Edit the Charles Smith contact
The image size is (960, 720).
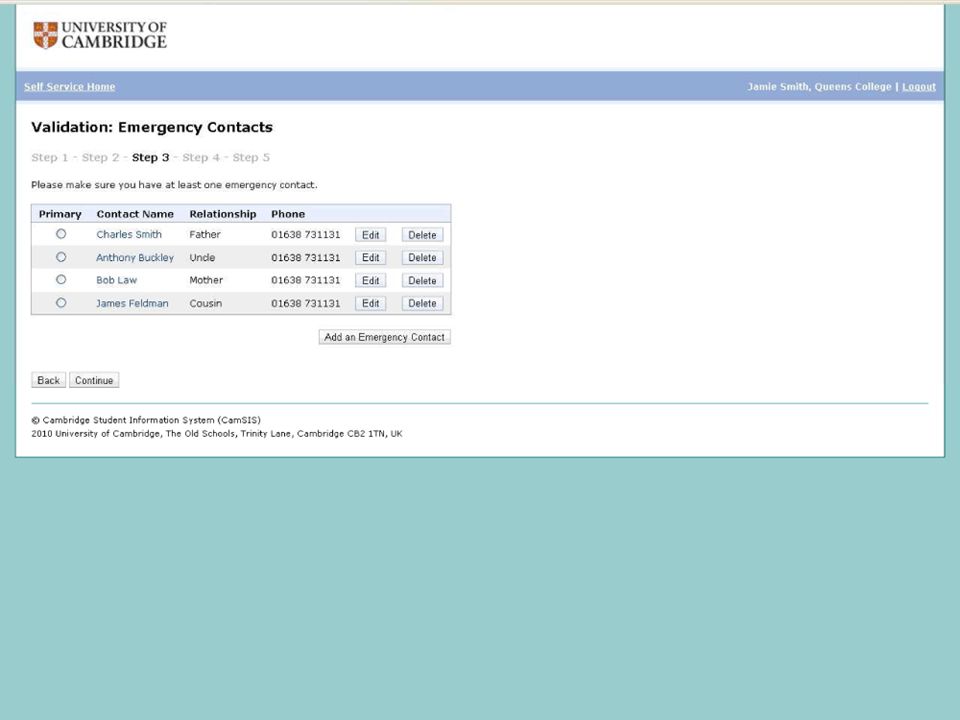click(370, 235)
